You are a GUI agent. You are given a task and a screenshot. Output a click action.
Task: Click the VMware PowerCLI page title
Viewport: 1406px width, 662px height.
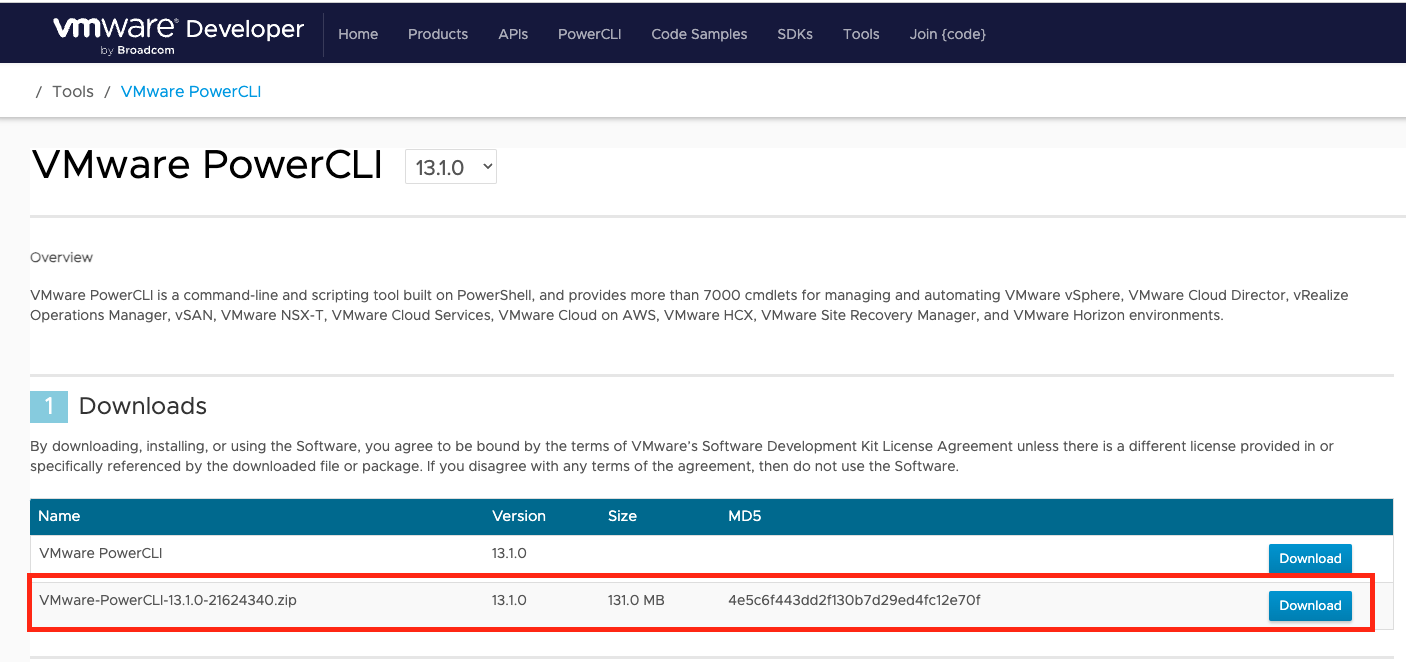tap(207, 165)
